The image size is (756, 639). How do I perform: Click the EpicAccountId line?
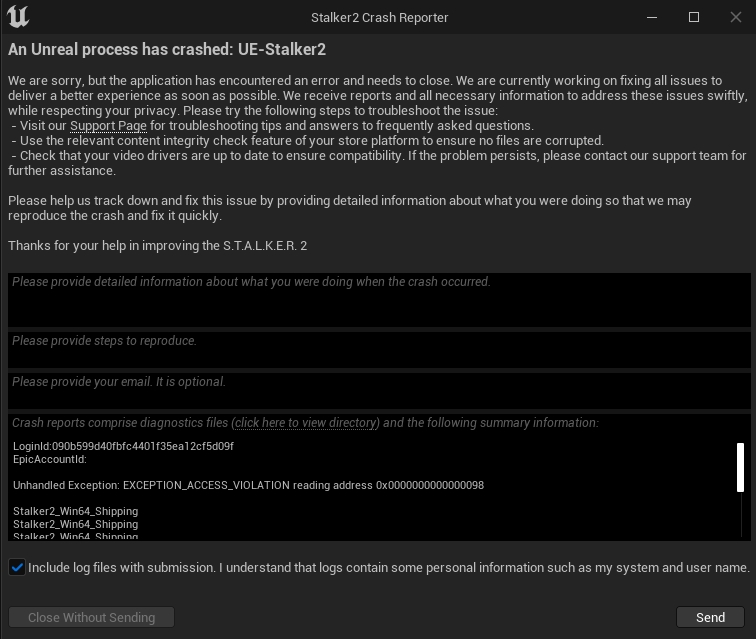(x=50, y=459)
